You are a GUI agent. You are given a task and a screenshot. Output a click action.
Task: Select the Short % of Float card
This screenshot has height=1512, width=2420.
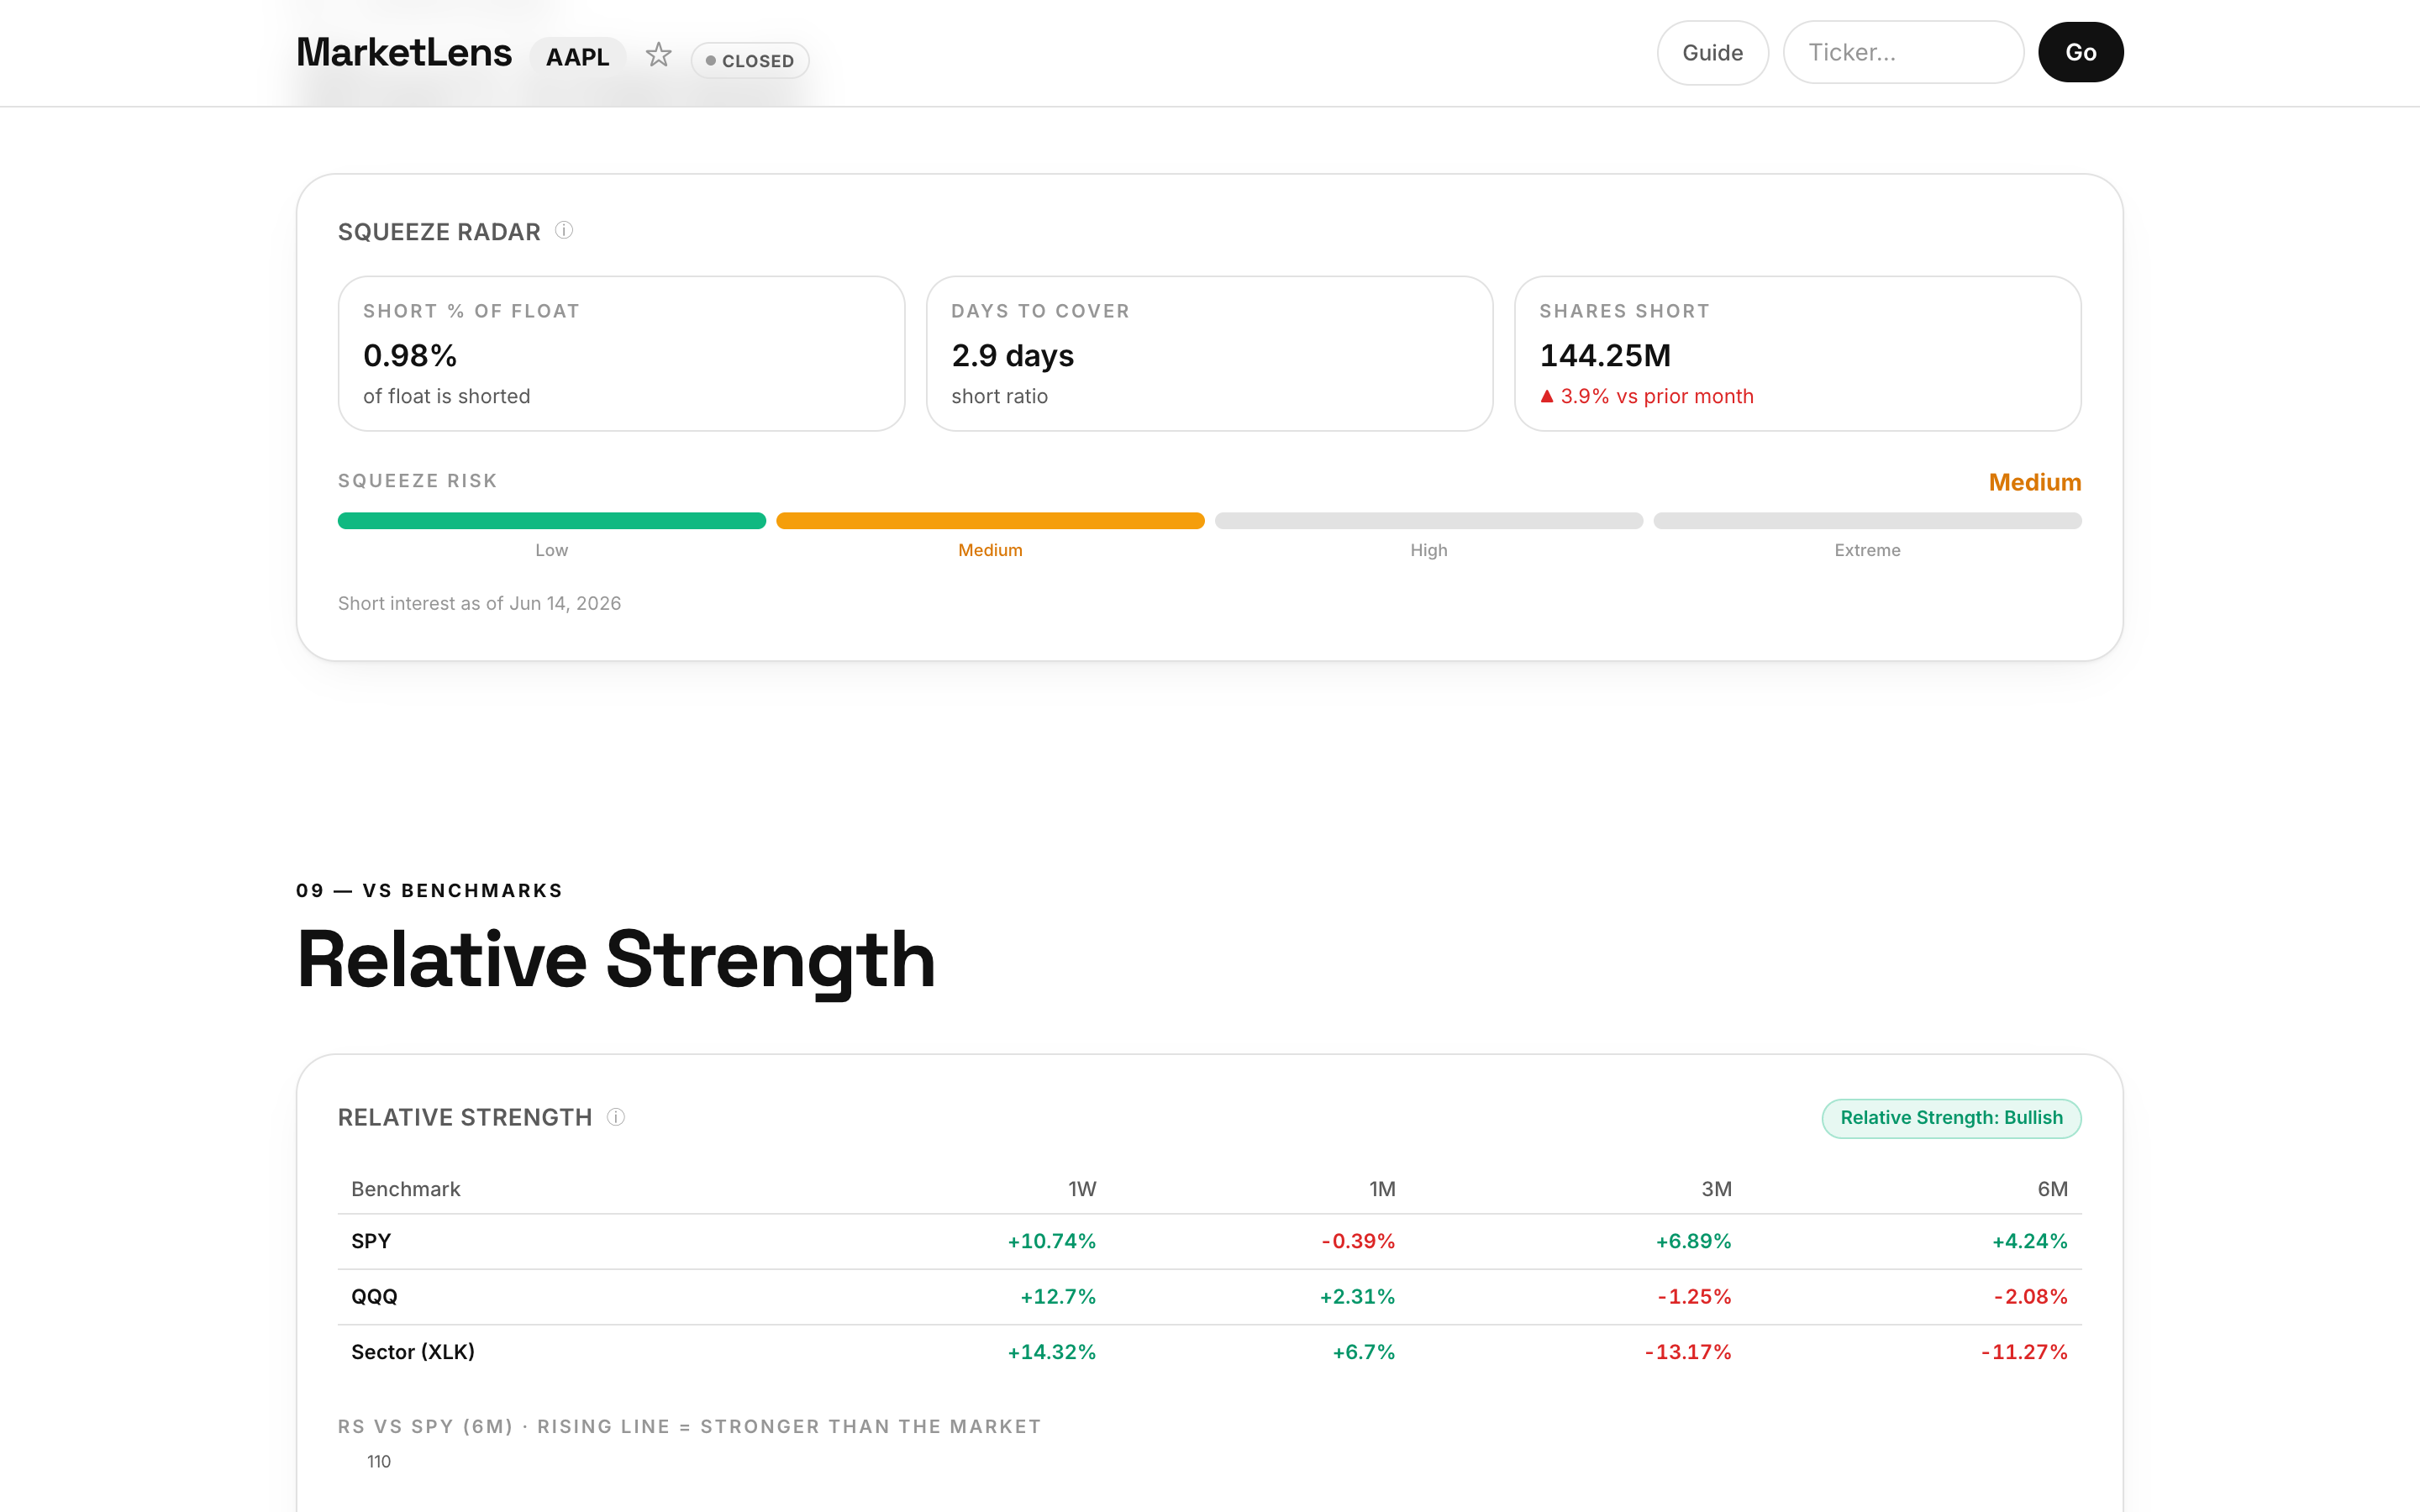tap(621, 354)
